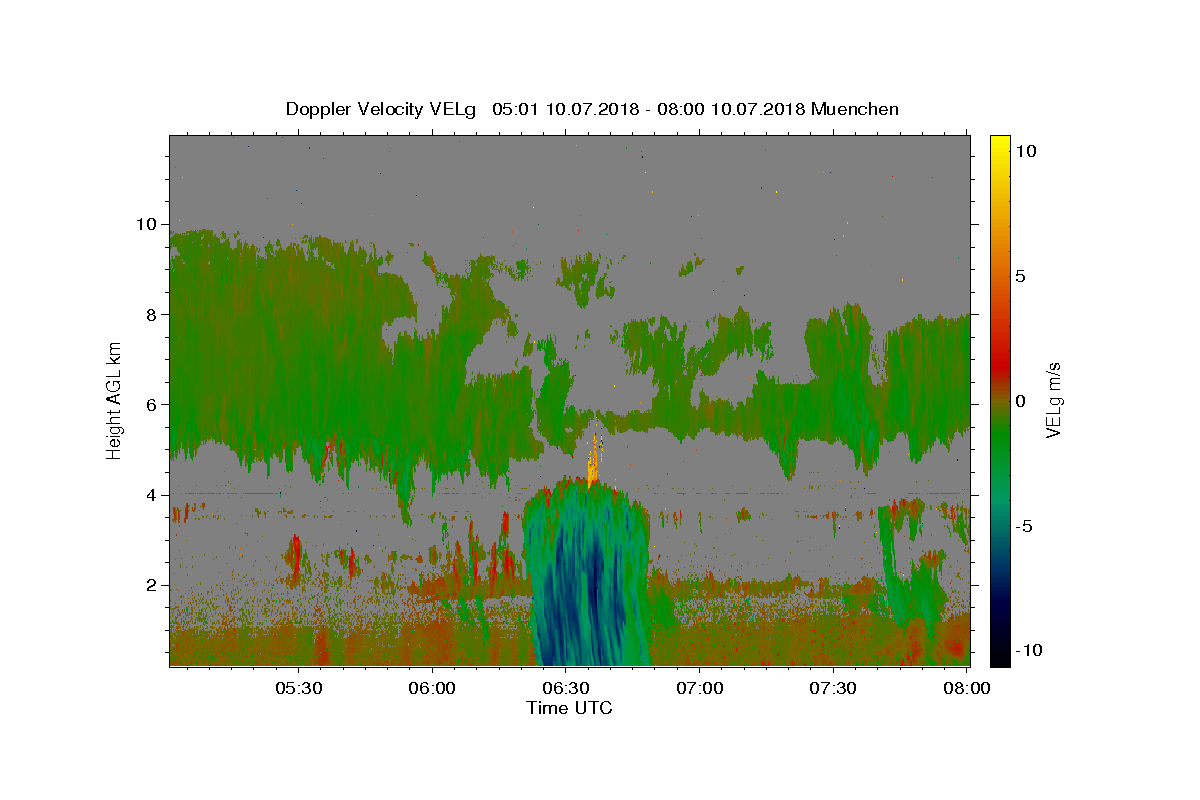The image size is (1200, 800).
Task: Click the height tick label 10 on y-axis
Action: point(149,224)
